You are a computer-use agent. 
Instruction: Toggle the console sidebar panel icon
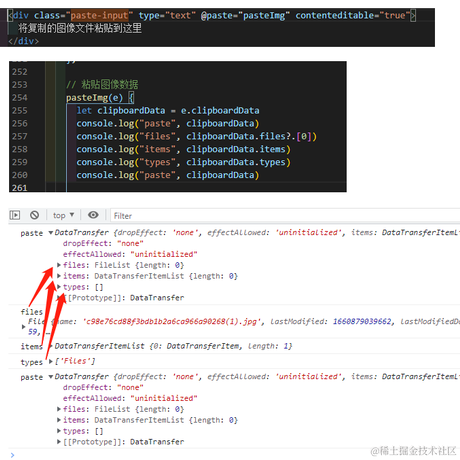(x=15, y=215)
